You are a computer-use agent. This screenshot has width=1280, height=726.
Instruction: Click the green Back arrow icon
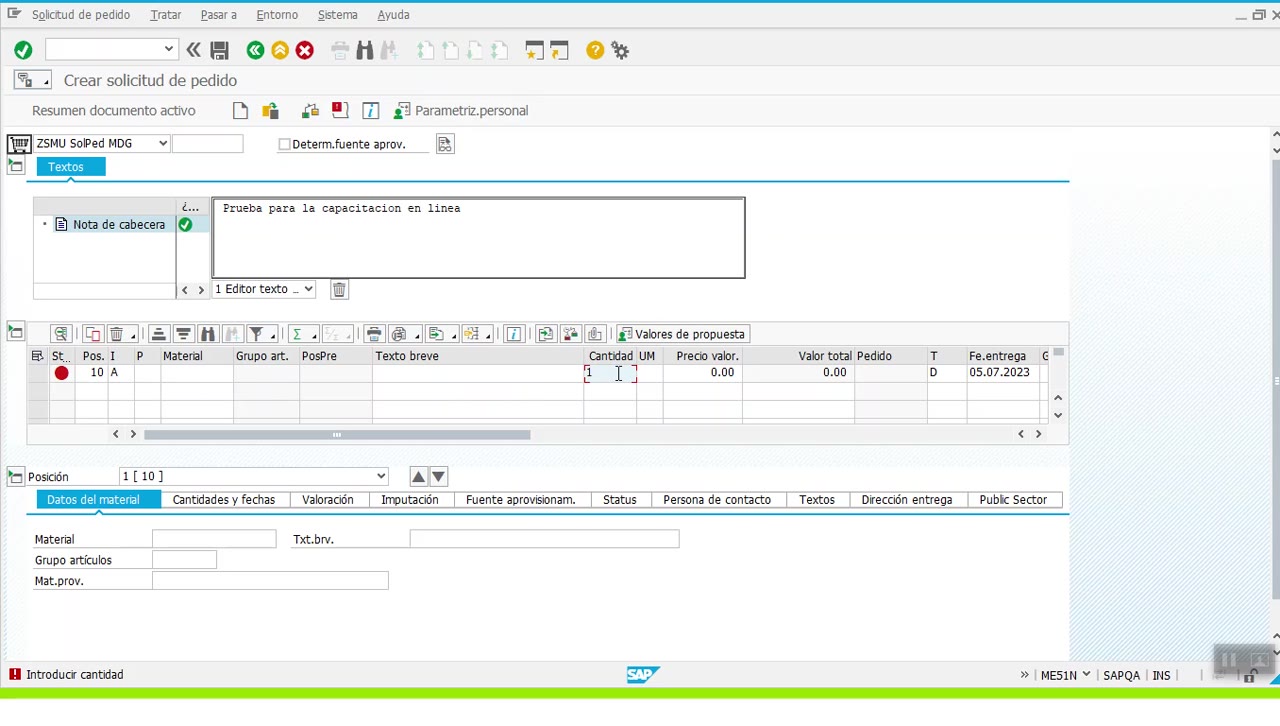click(x=255, y=50)
